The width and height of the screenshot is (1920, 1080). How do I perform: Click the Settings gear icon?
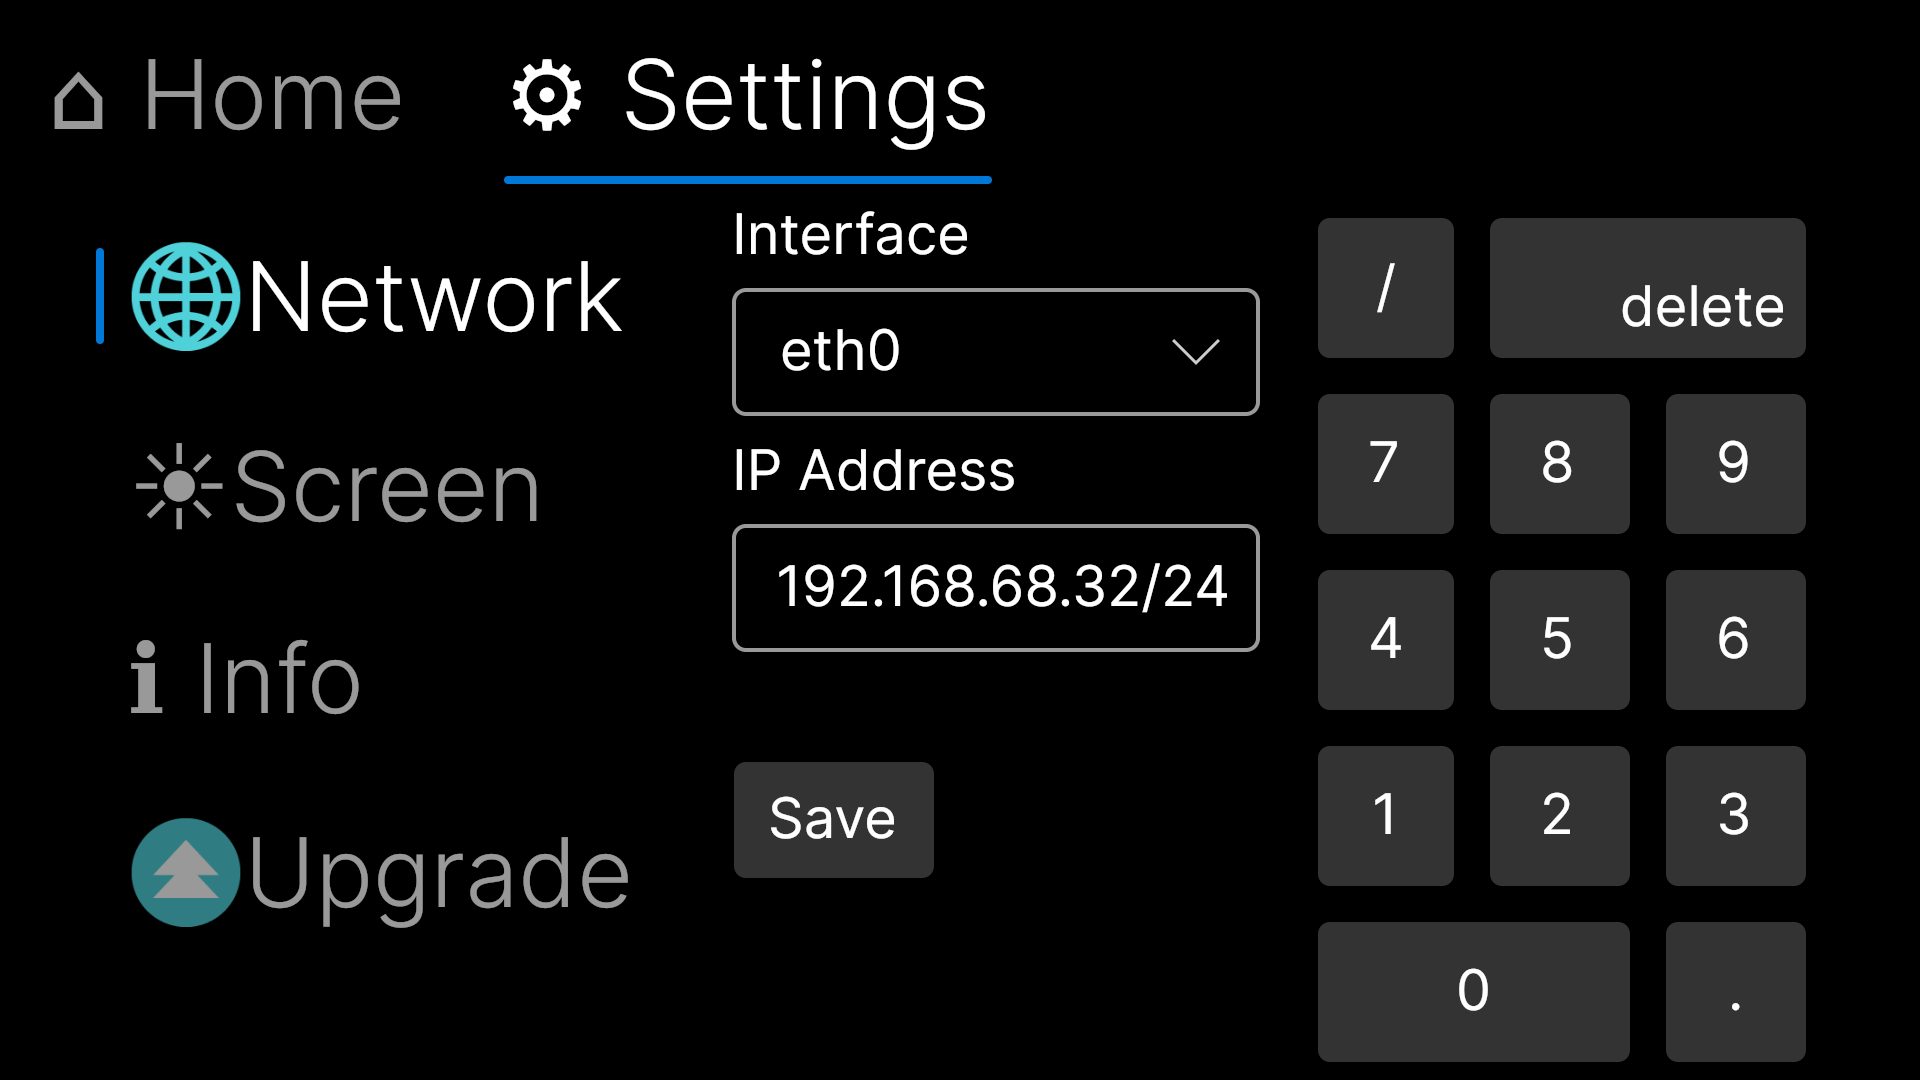point(546,96)
